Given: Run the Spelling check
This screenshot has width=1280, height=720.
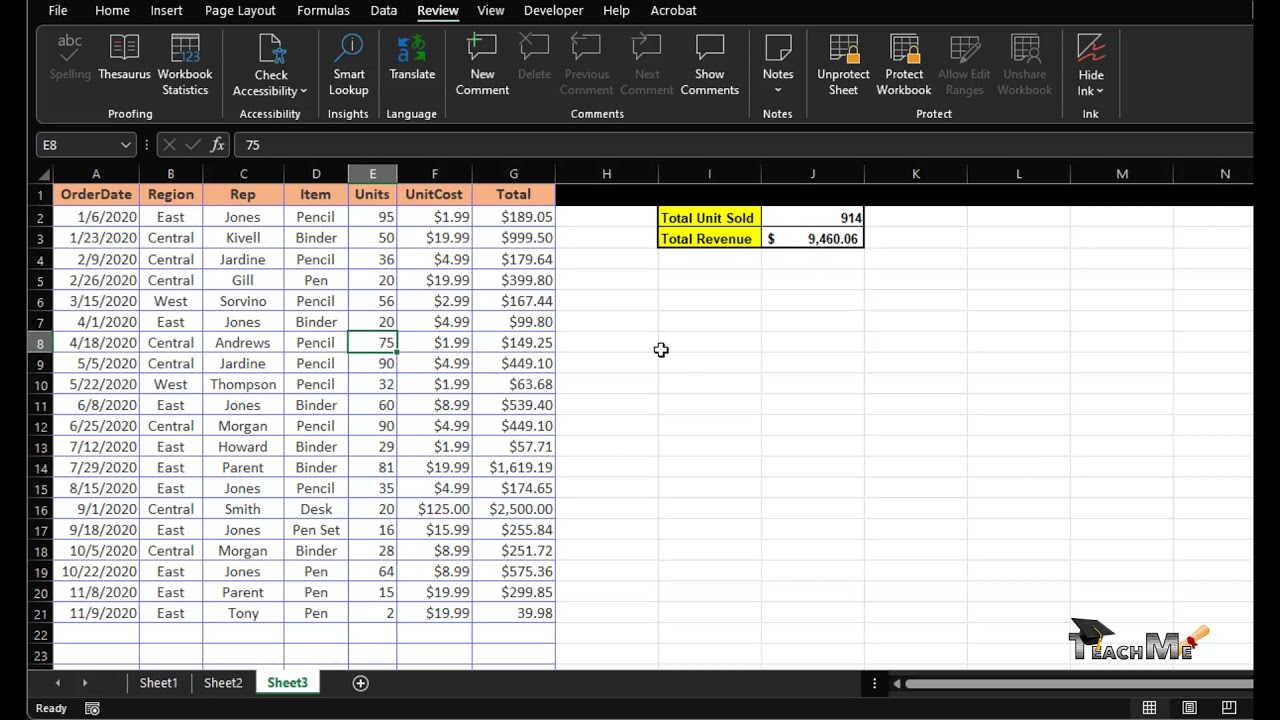Looking at the screenshot, I should (x=70, y=59).
